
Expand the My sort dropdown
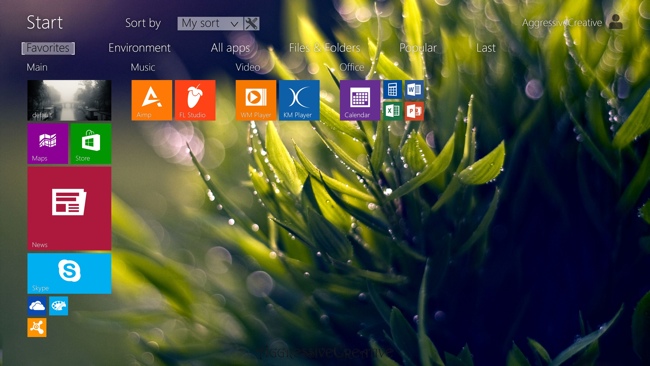(x=210, y=24)
